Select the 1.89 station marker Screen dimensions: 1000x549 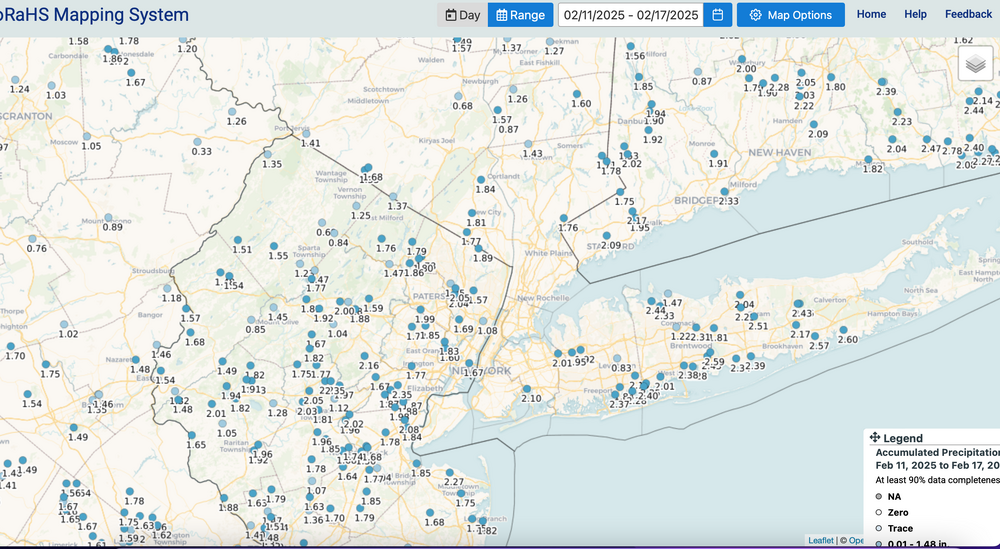click(x=478, y=249)
